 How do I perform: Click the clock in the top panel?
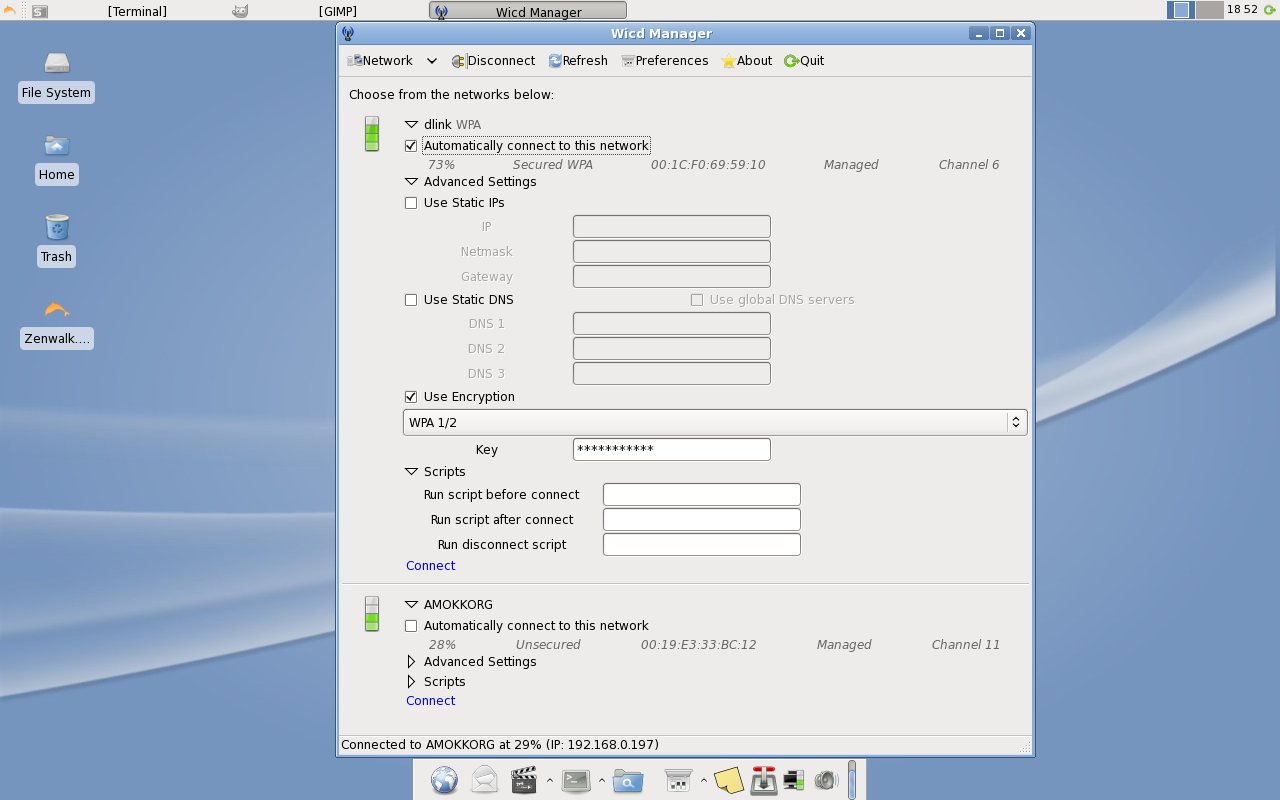click(x=1242, y=10)
